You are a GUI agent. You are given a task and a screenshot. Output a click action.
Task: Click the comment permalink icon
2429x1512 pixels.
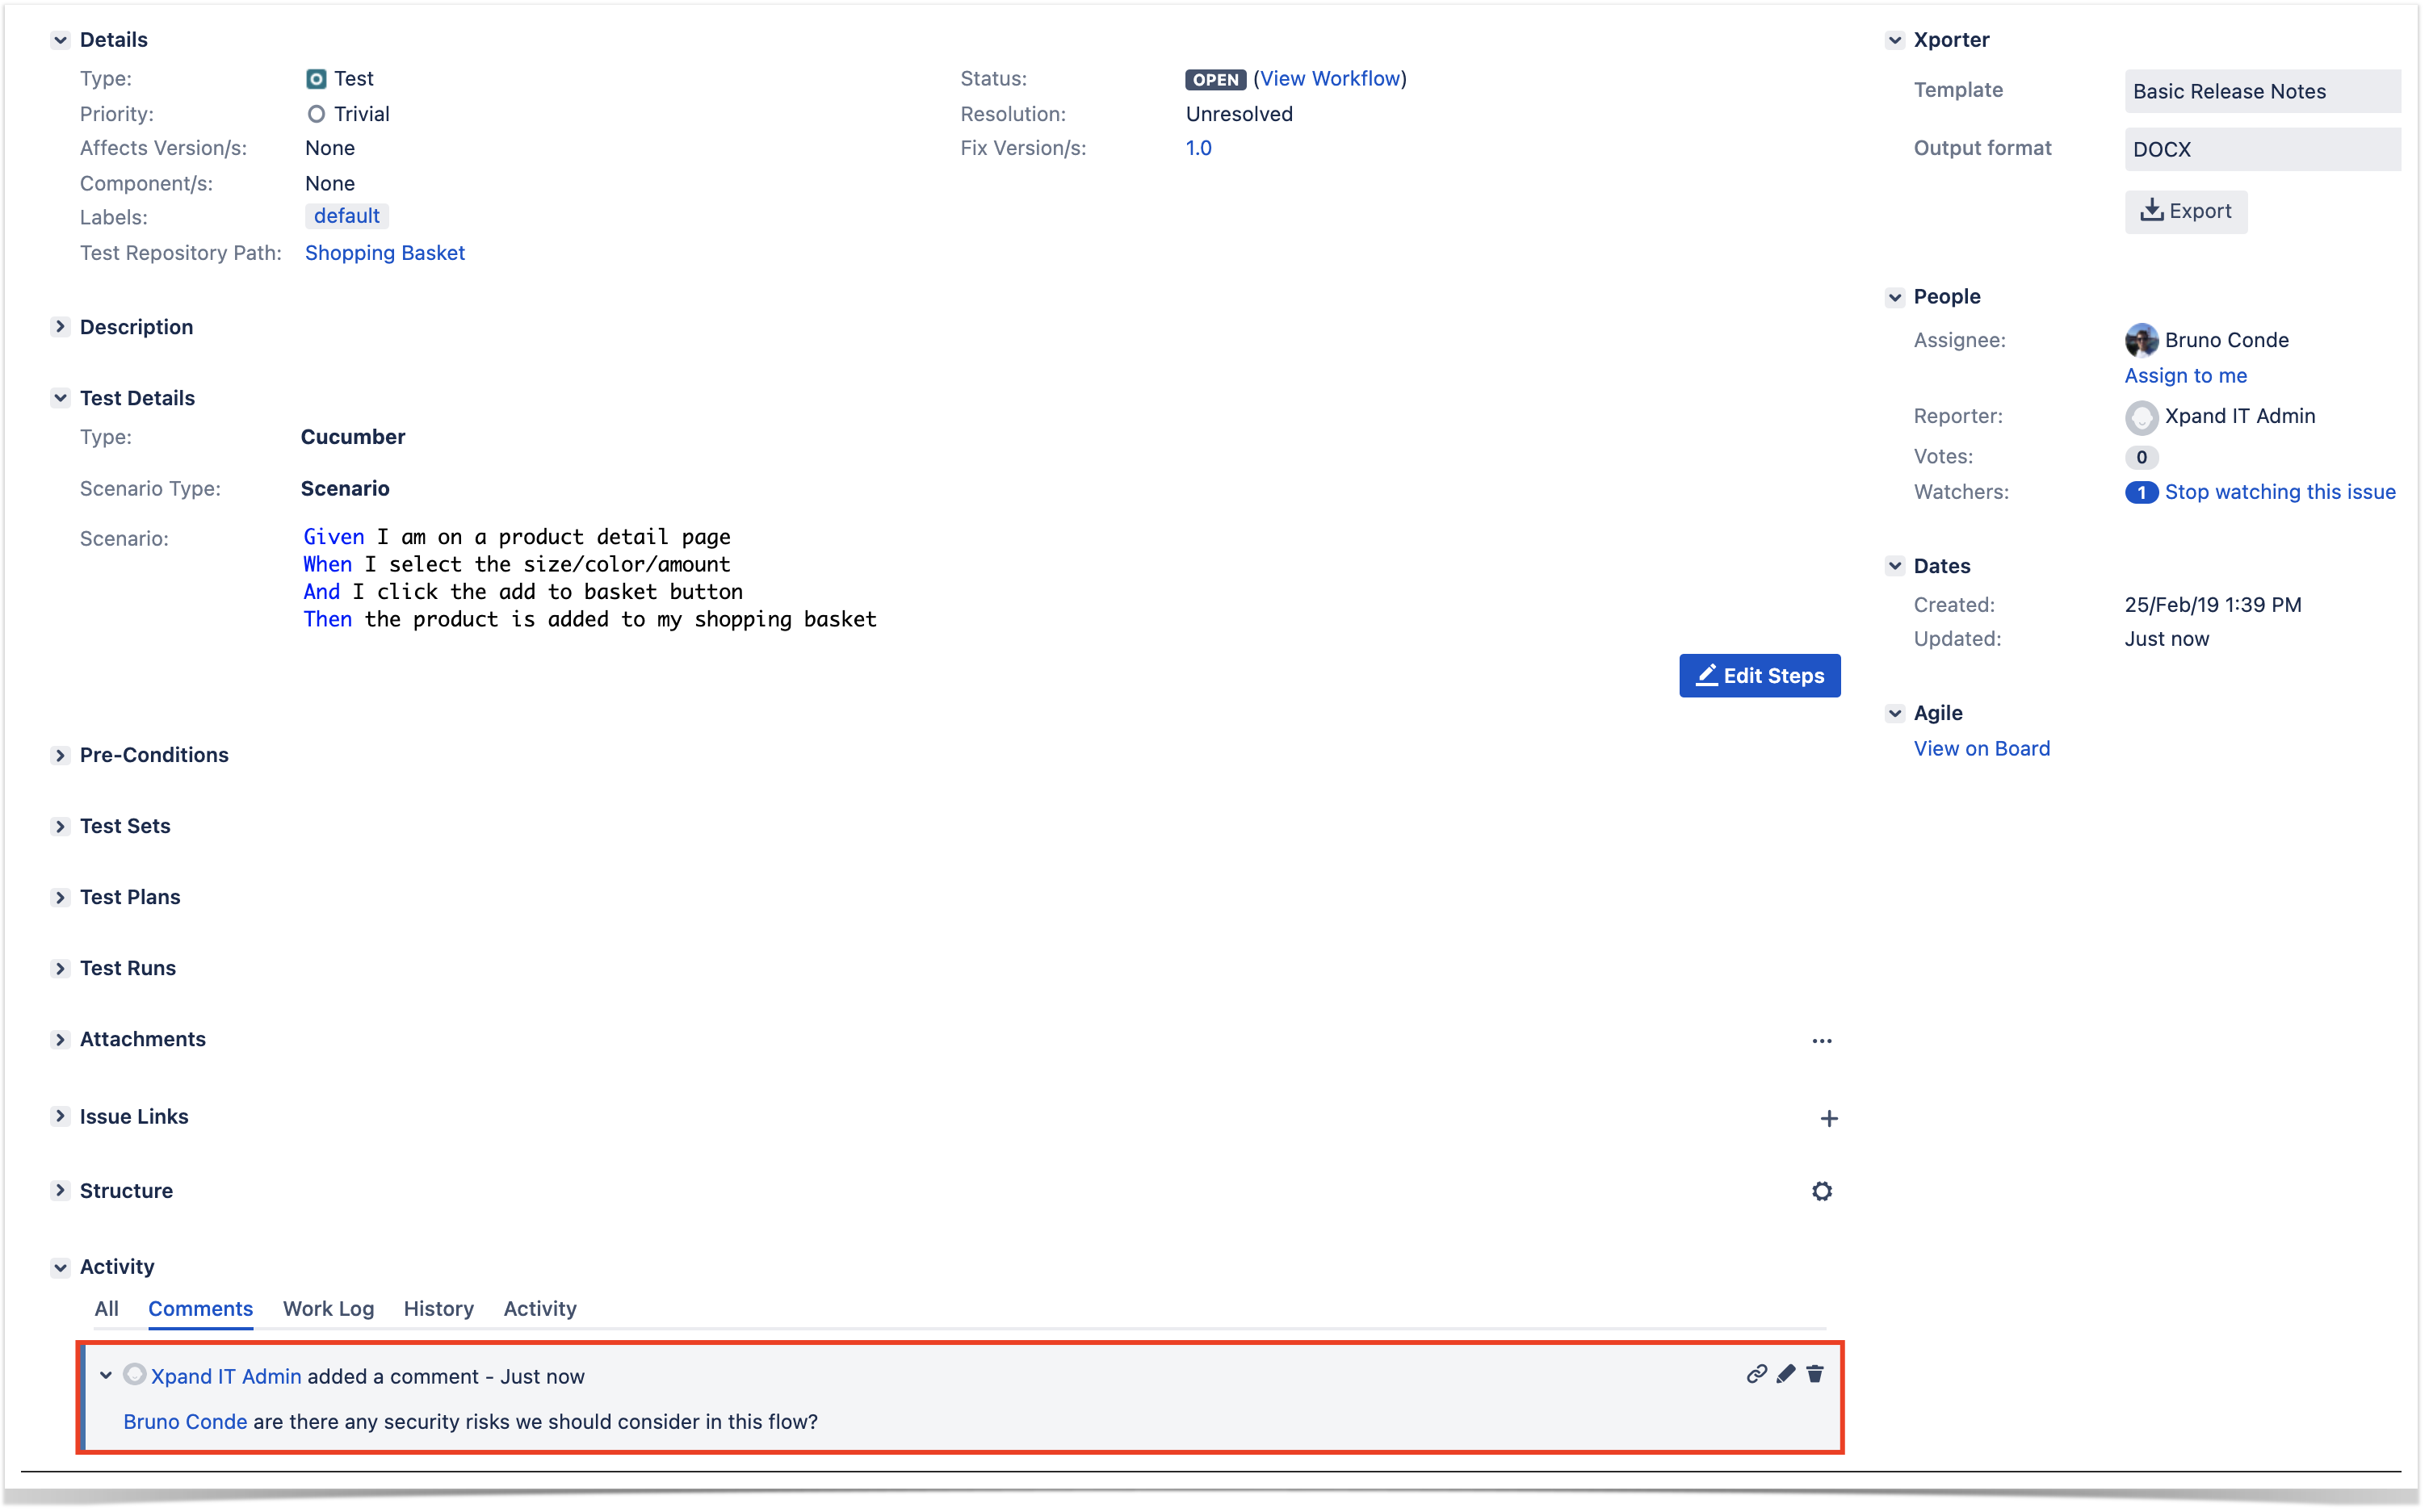[1756, 1375]
